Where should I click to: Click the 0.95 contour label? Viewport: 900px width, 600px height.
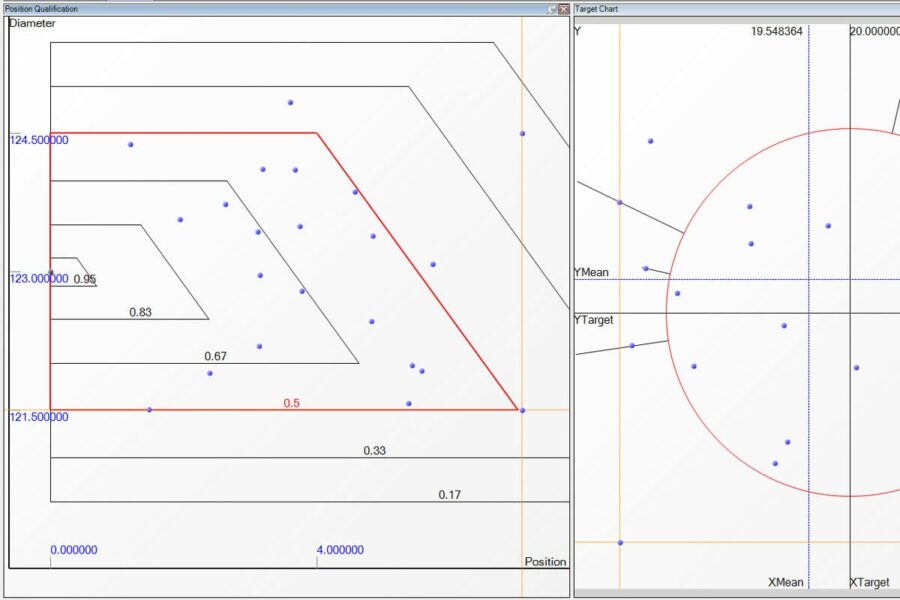tap(84, 280)
